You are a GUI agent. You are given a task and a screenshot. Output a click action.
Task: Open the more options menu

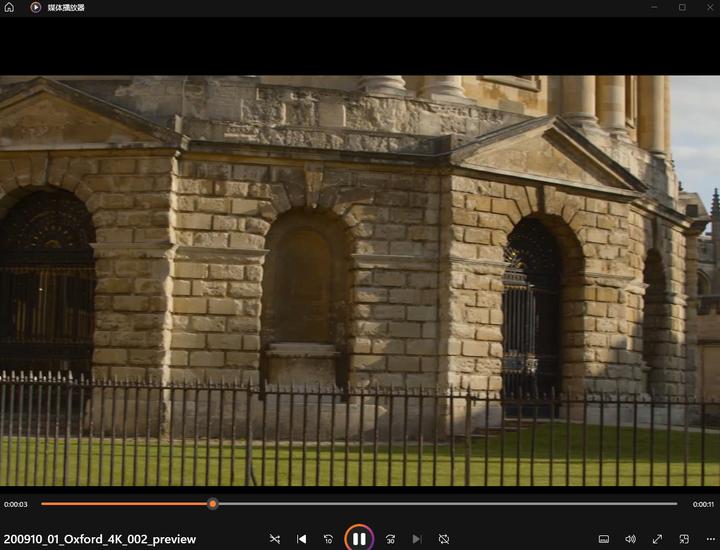pos(710,539)
